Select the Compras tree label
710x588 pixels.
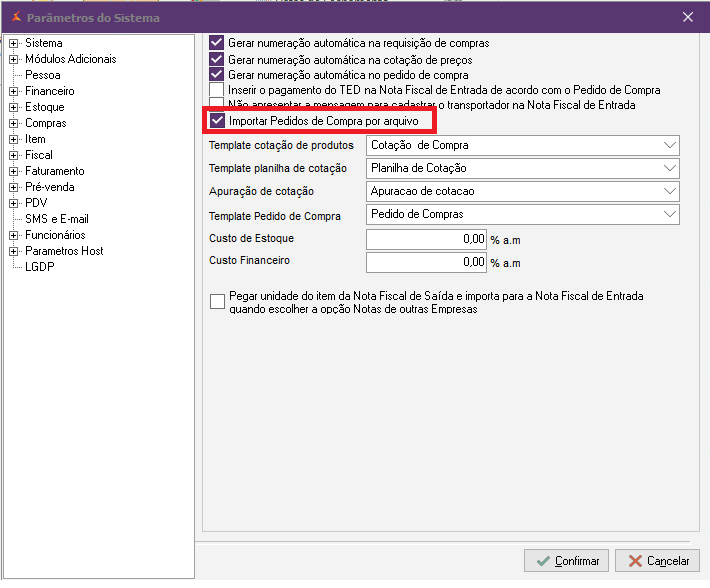click(46, 123)
